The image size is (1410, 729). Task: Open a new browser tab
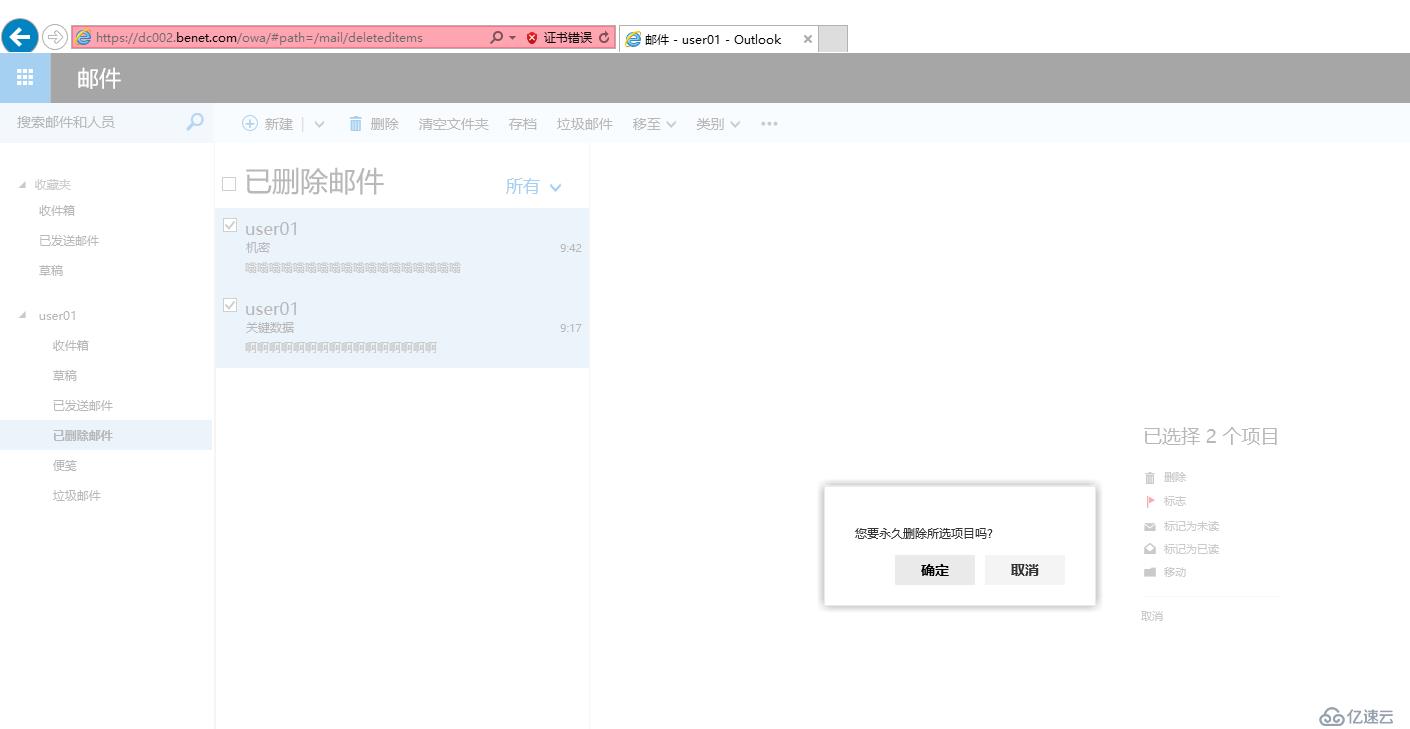(833, 39)
